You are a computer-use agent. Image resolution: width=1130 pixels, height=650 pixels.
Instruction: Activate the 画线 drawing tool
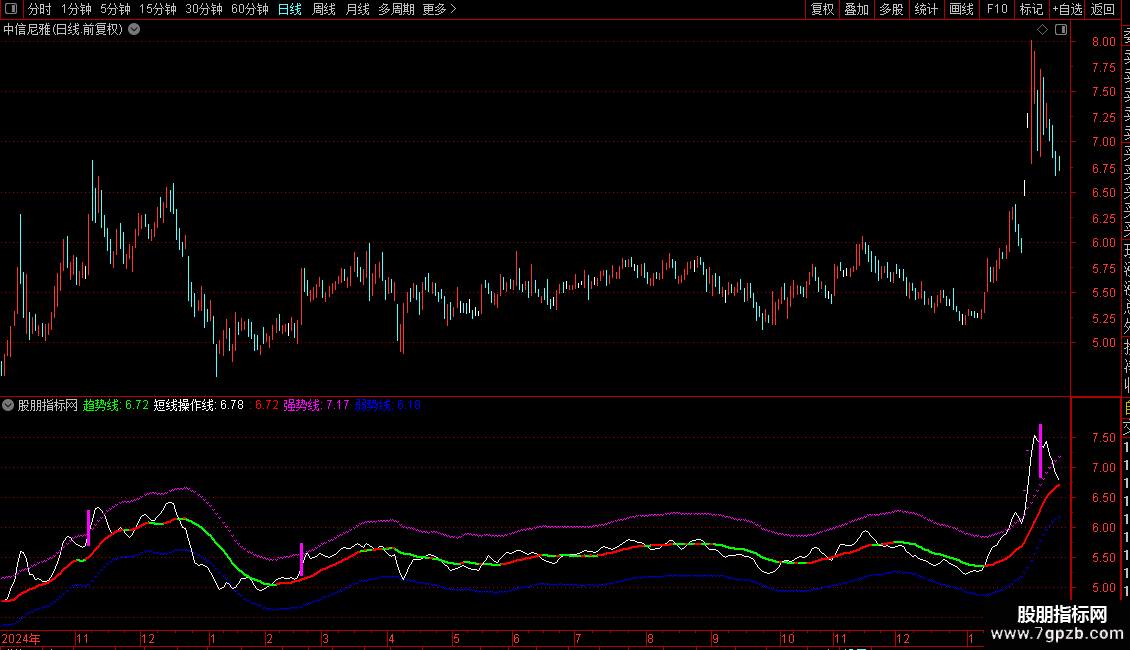[x=961, y=9]
